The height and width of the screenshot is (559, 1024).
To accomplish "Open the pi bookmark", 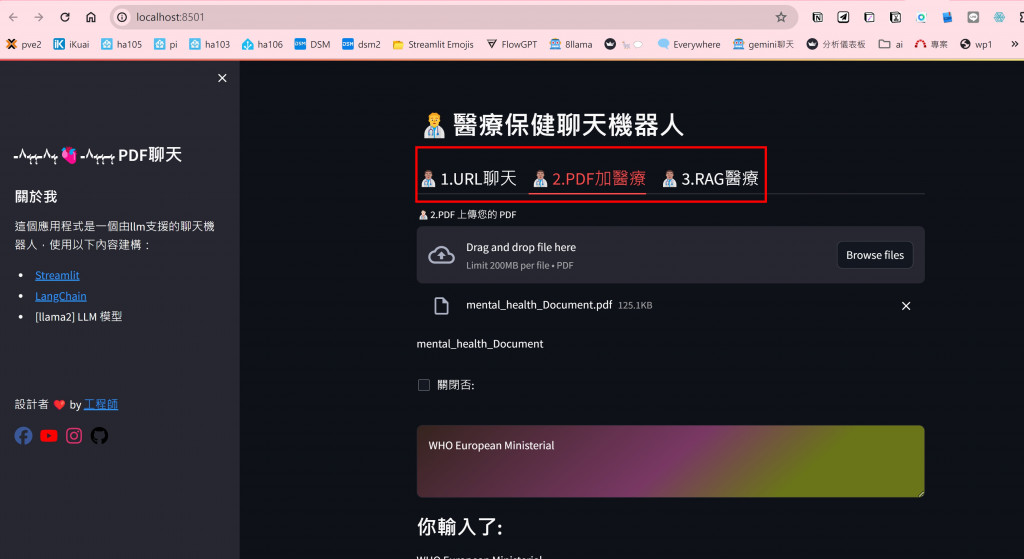I will tap(166, 44).
